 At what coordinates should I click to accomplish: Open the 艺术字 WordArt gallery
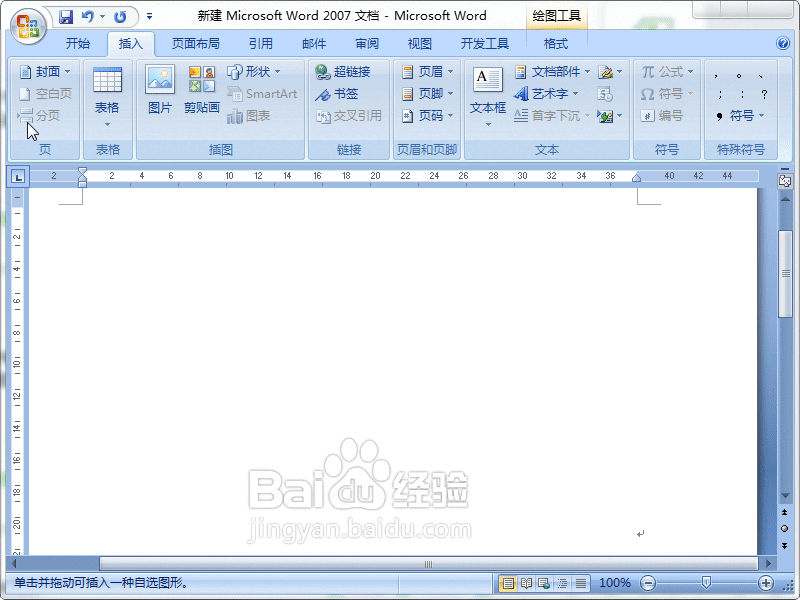tap(546, 94)
